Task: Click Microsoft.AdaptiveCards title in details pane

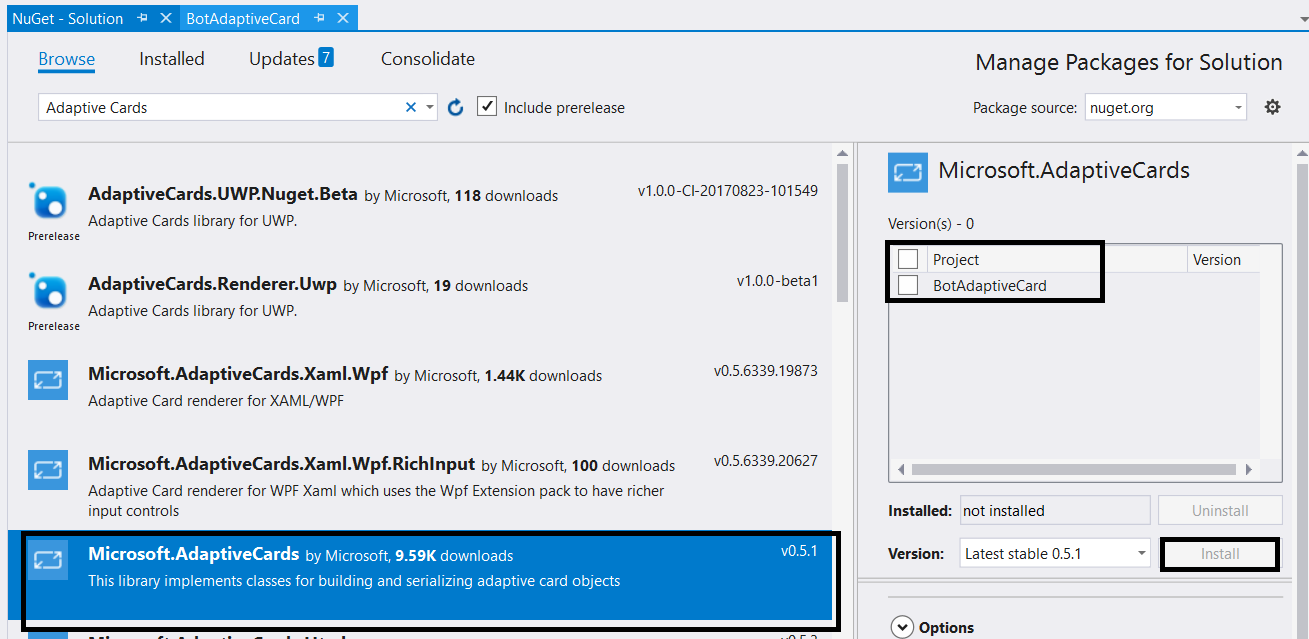Action: click(x=1064, y=171)
